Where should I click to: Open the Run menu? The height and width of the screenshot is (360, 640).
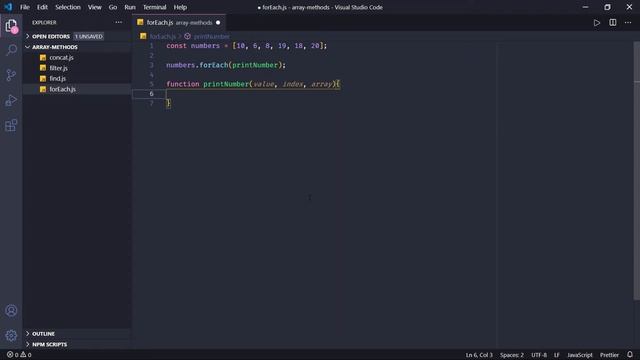tap(130, 7)
